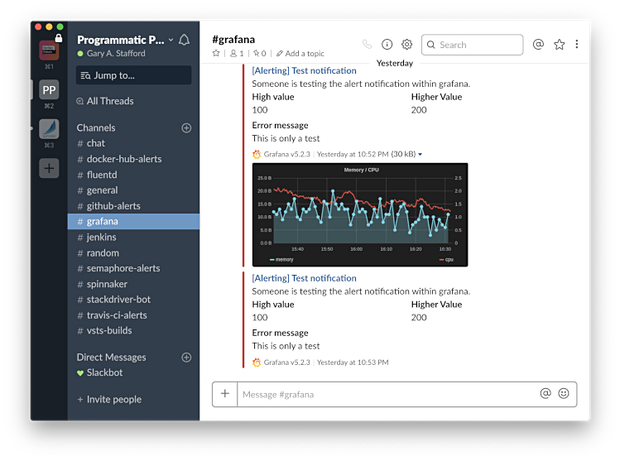Open notification preferences bell icon
Viewport: 620px width, 461px height.
[x=184, y=40]
